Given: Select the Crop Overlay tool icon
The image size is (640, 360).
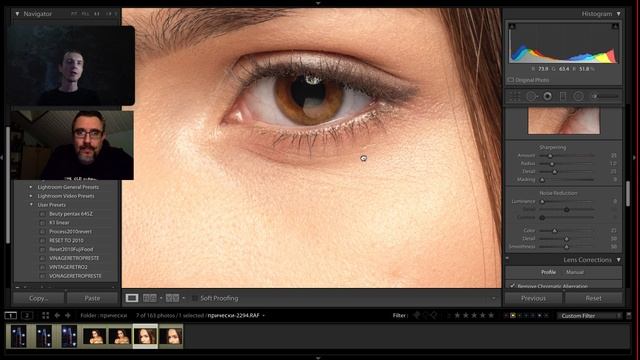Looking at the screenshot, I should click(514, 96).
